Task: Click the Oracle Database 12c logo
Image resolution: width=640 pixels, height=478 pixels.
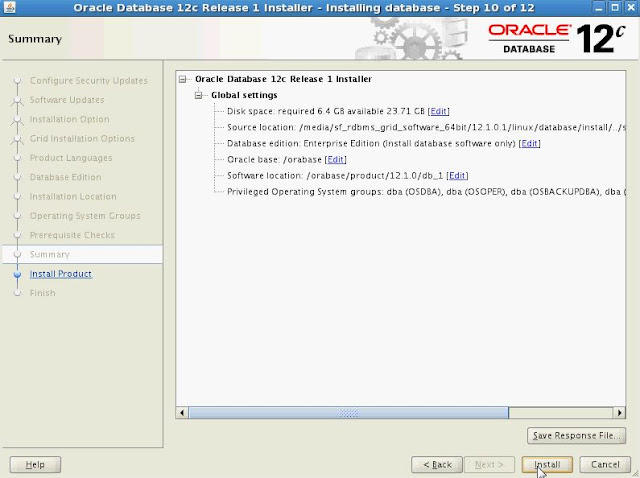Action: [x=557, y=39]
